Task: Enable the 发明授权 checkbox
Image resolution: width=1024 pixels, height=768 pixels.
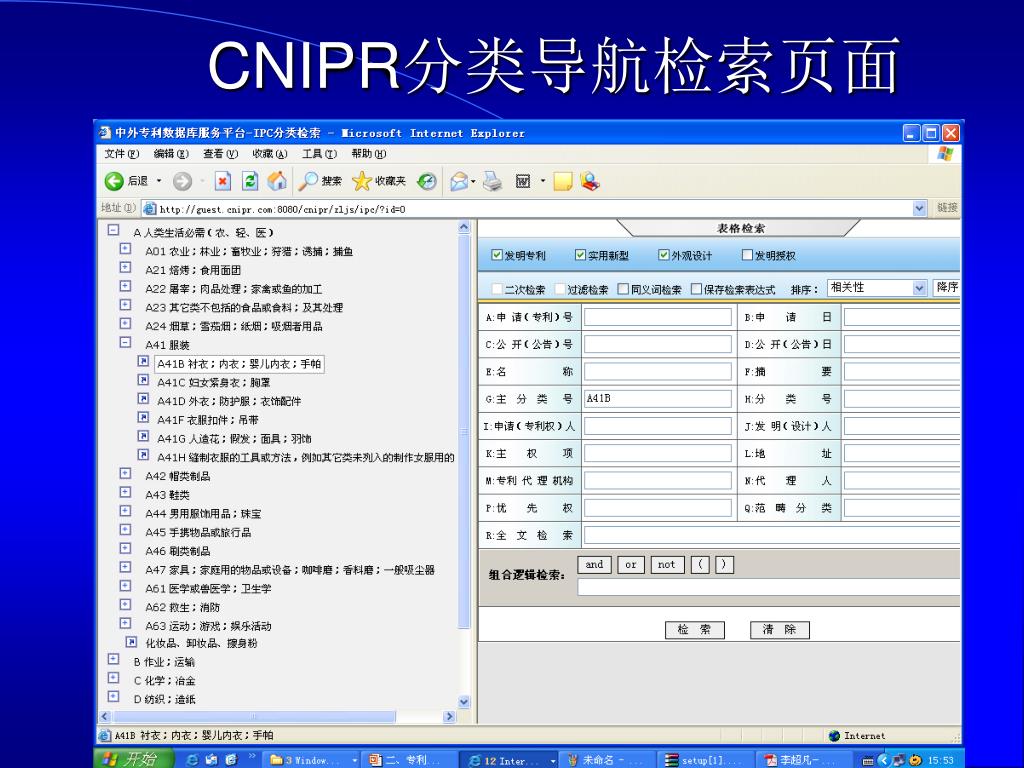Action: click(747, 255)
